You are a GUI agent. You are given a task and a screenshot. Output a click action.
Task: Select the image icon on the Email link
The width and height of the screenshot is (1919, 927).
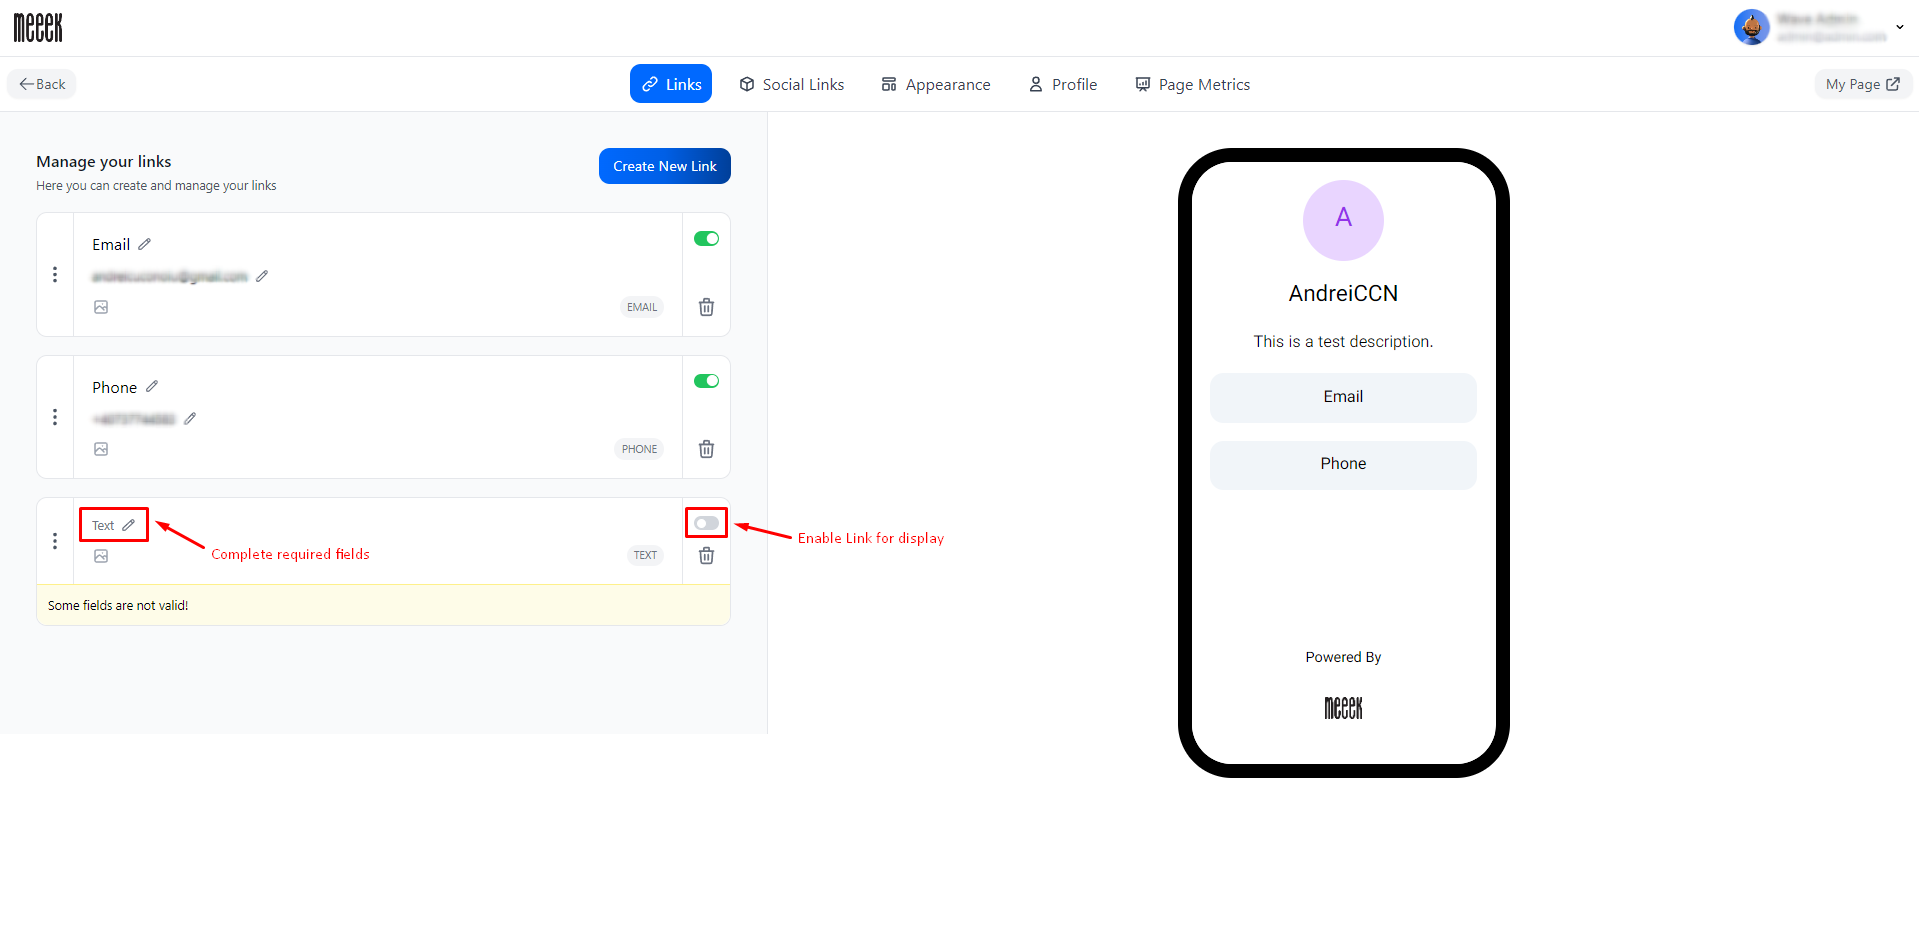(101, 307)
